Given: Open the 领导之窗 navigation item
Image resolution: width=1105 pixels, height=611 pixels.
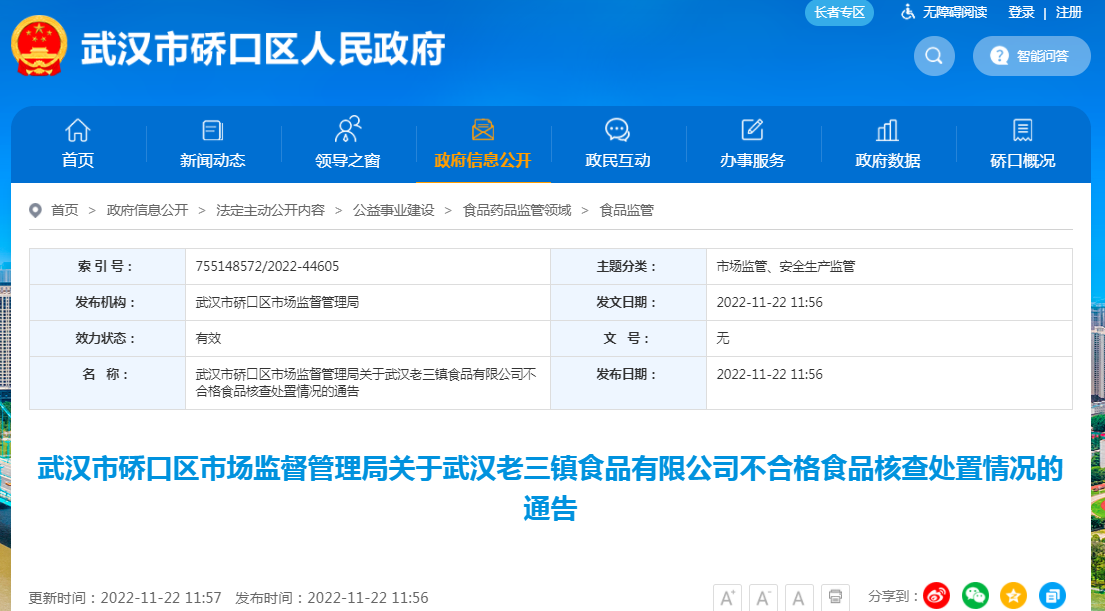Looking at the screenshot, I should (347, 143).
